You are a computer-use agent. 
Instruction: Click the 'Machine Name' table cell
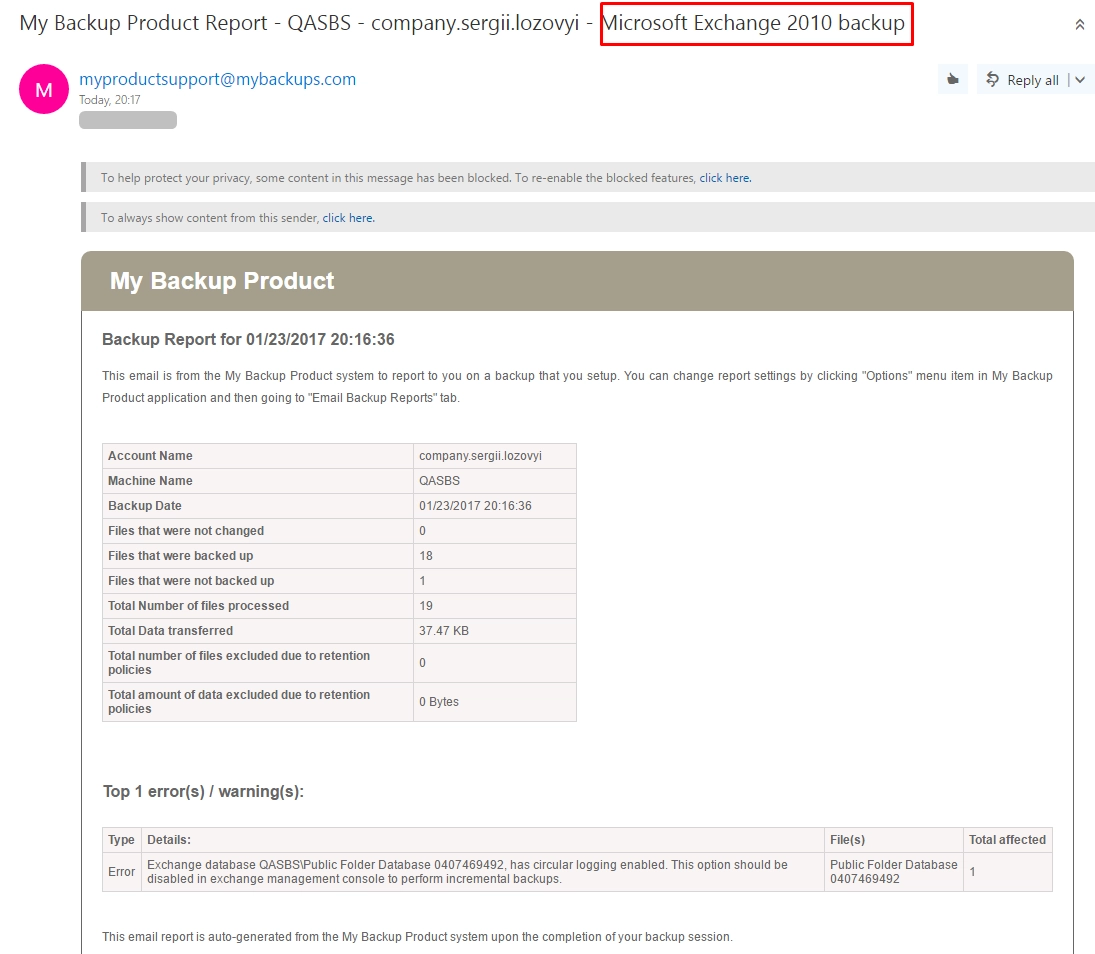point(258,481)
